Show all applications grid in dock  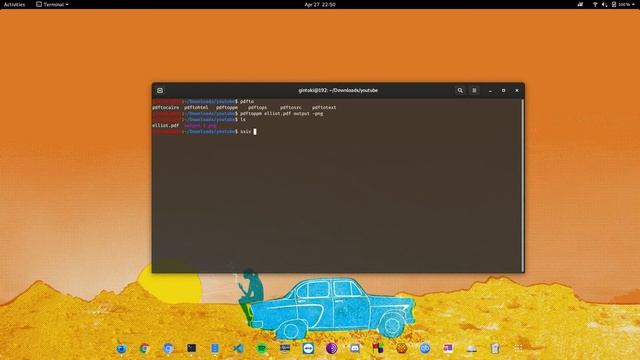pos(518,348)
